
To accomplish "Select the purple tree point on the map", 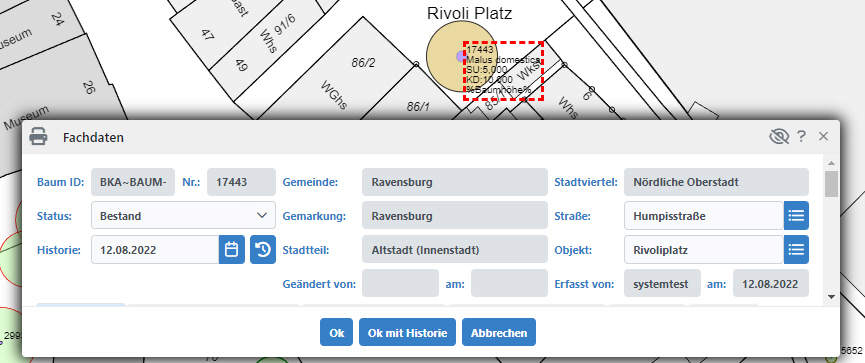I will pos(461,56).
